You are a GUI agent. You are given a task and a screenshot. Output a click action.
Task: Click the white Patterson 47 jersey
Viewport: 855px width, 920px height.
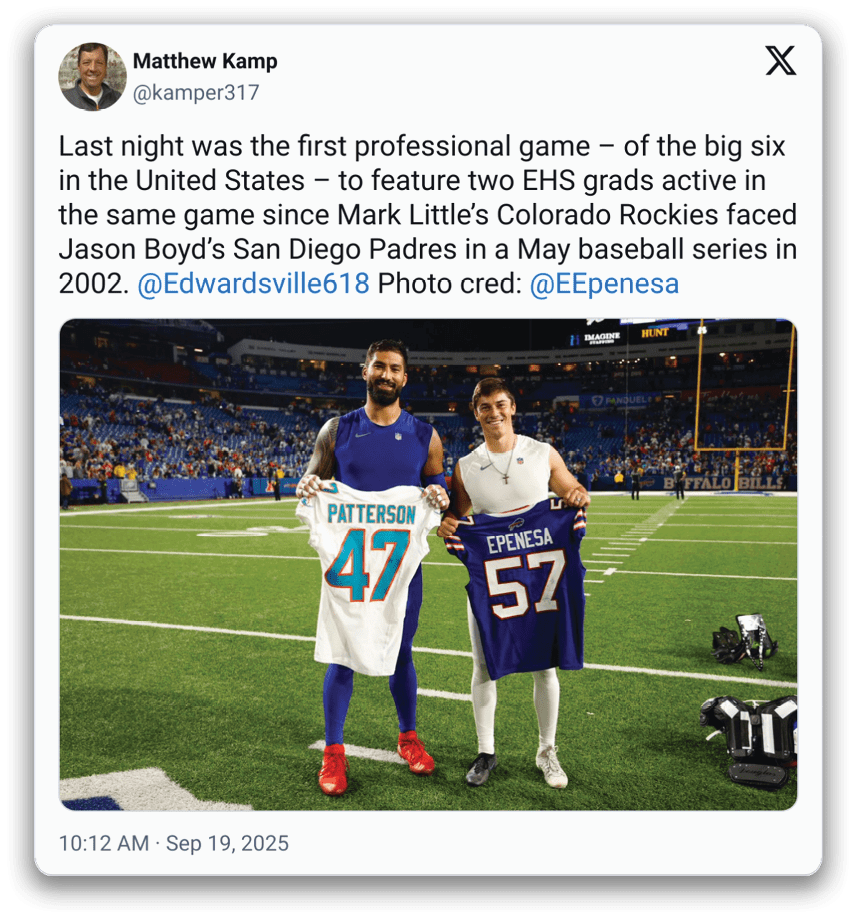(x=369, y=570)
